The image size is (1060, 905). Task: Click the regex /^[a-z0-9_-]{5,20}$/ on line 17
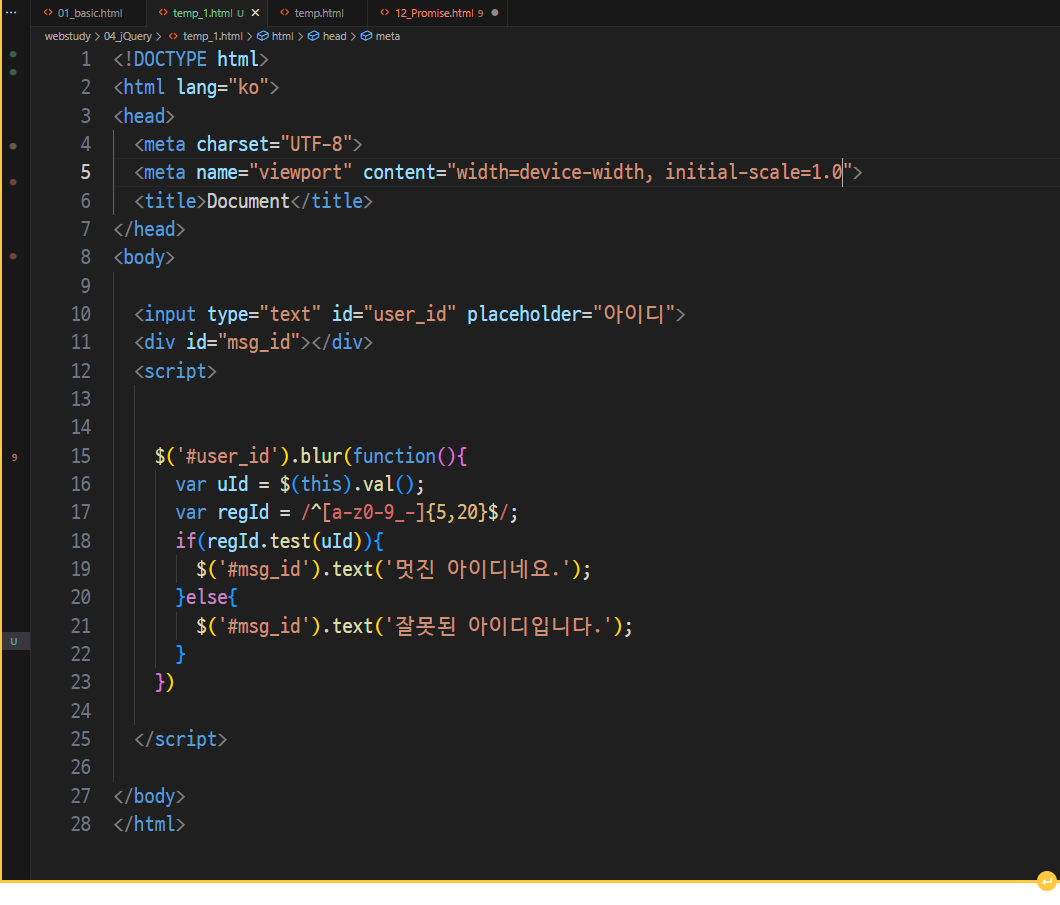click(404, 512)
